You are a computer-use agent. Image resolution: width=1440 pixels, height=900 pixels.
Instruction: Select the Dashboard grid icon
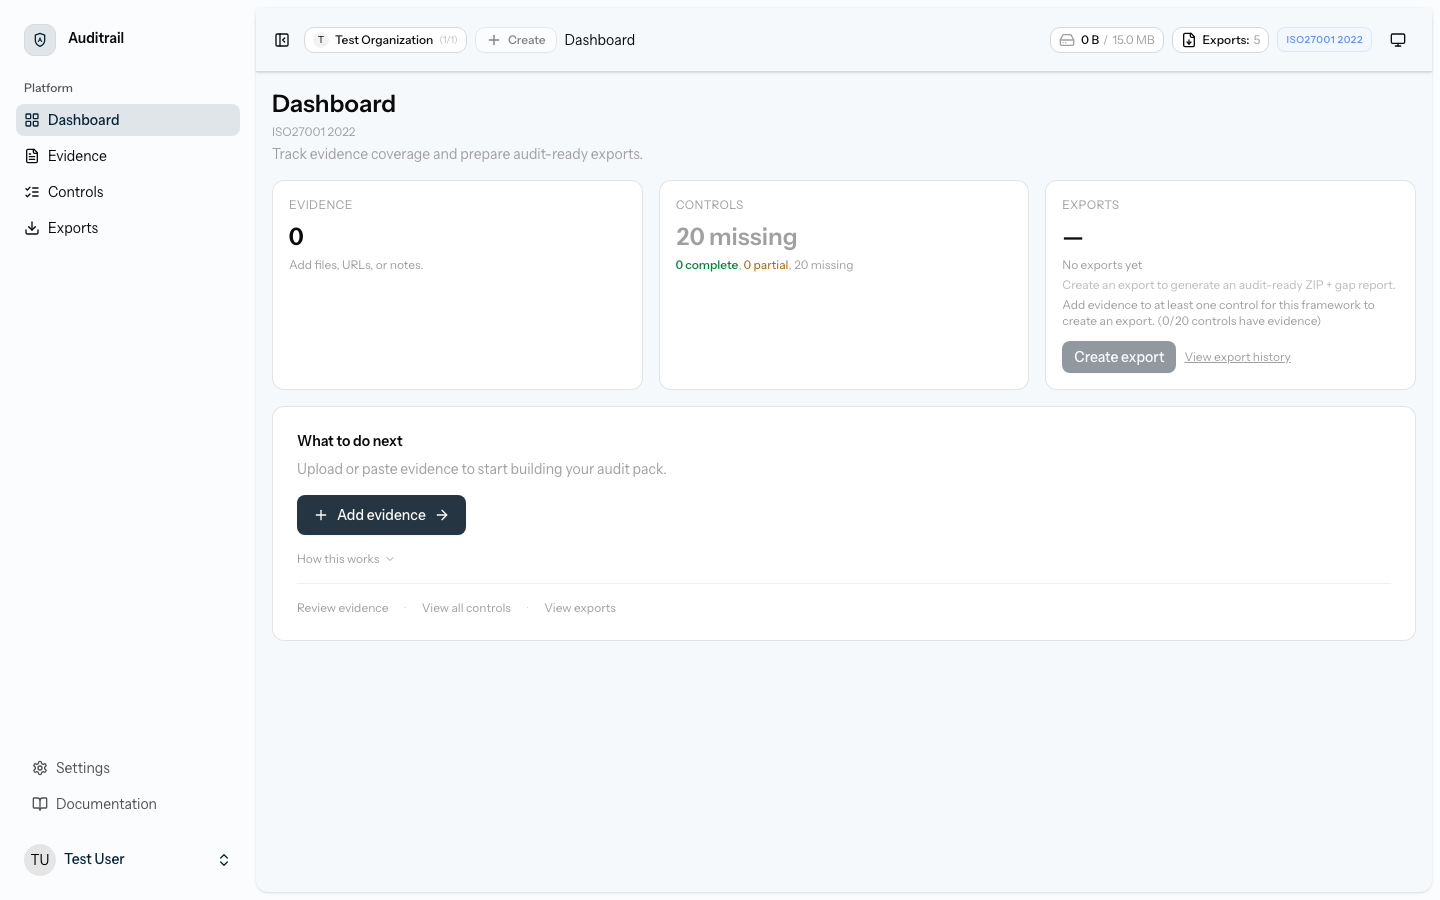33,119
